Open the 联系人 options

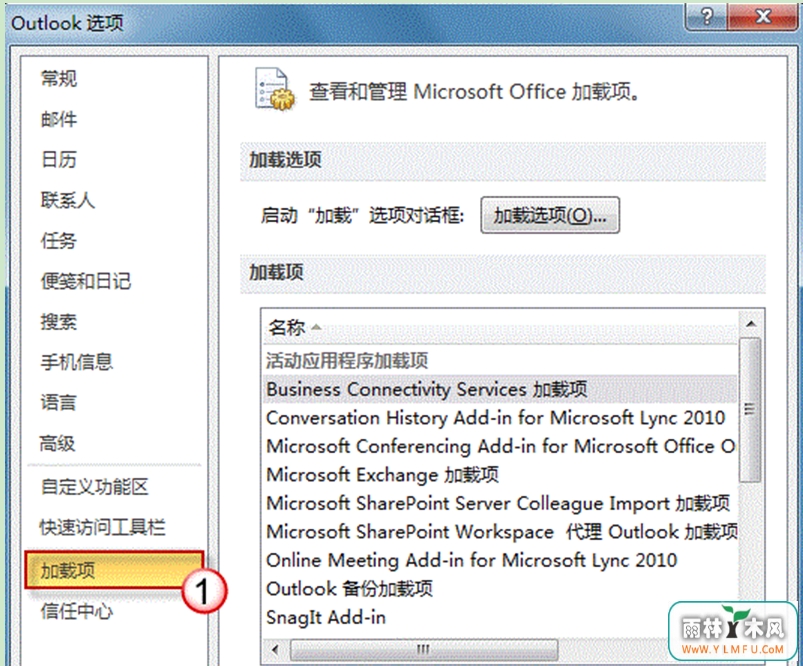click(x=68, y=200)
